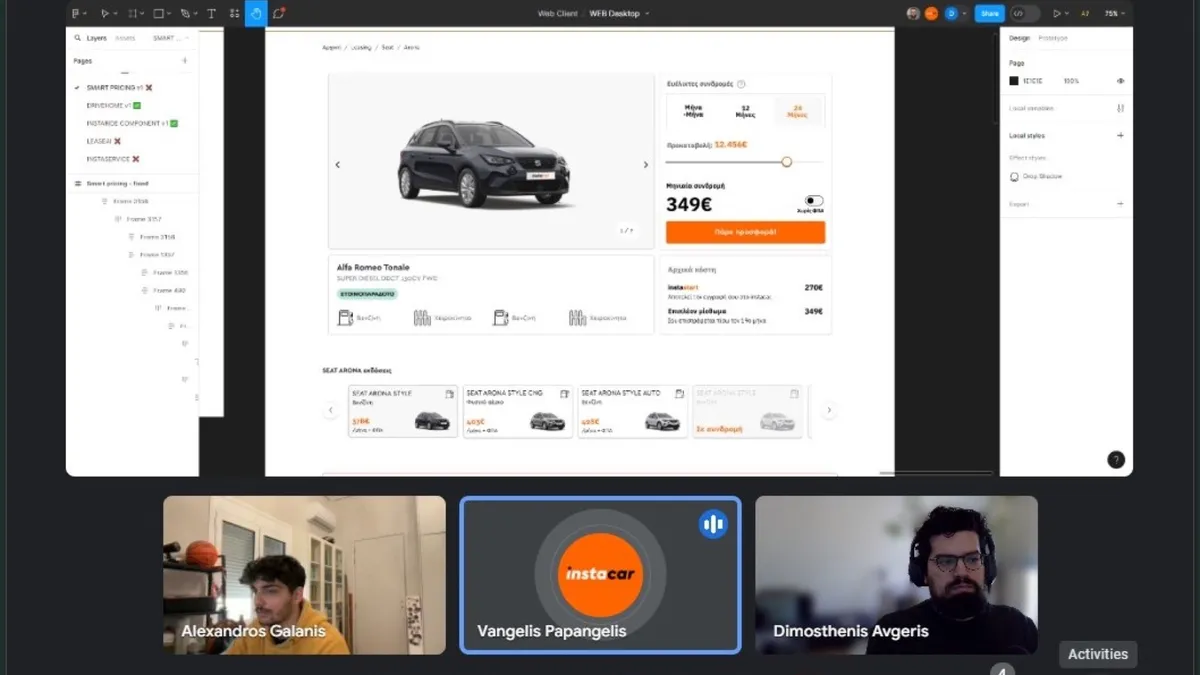Screen dimensions: 1200x675
Task: Present prototype with the play icon
Action: coord(1057,13)
